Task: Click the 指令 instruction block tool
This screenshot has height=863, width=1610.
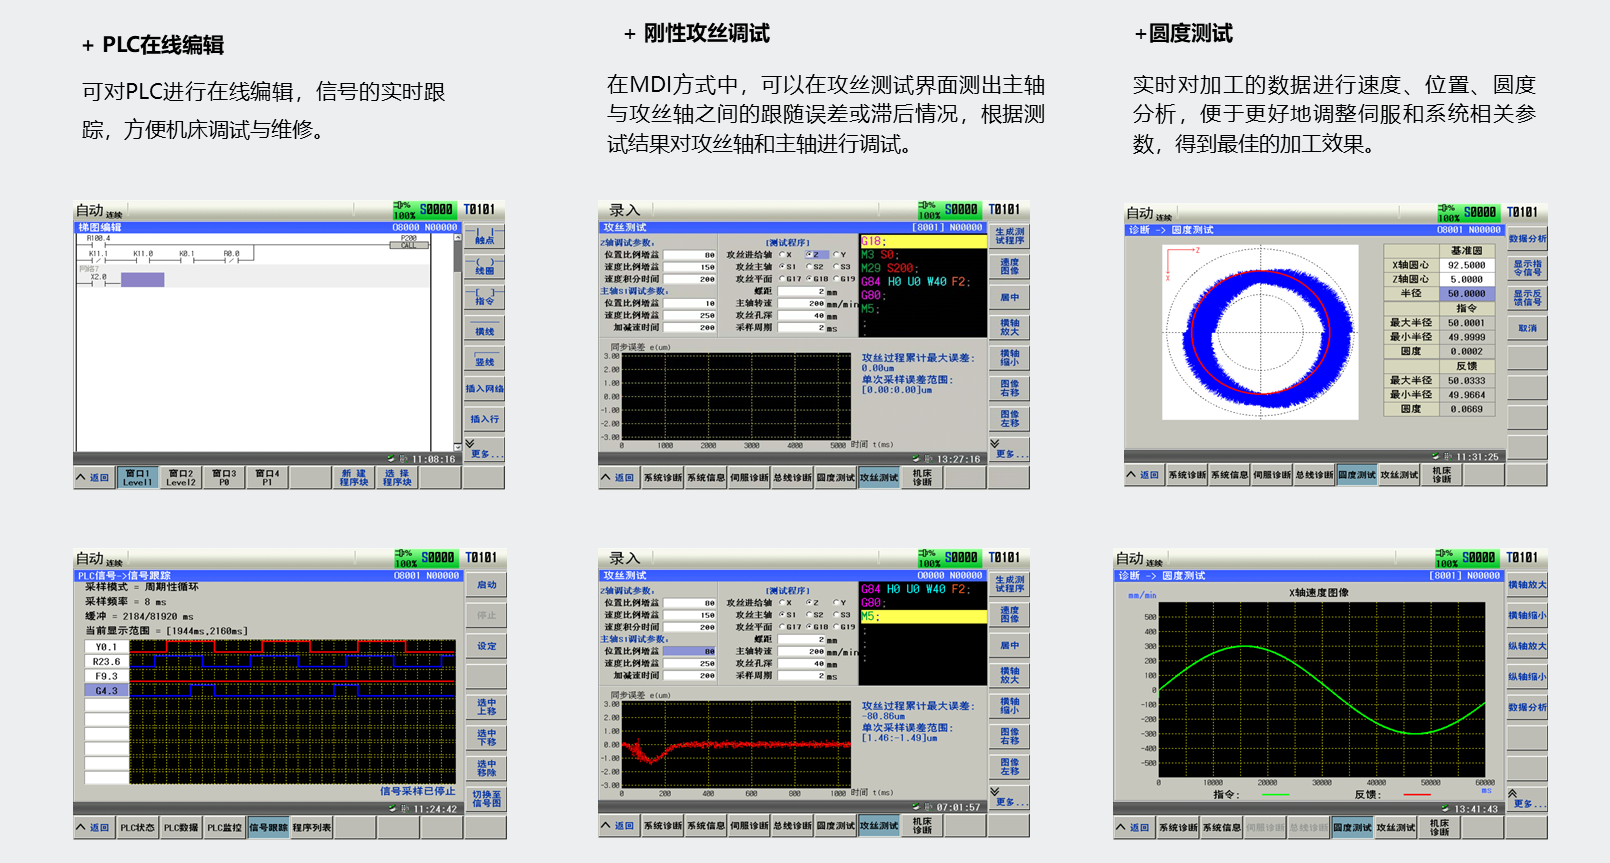Action: 484,298
